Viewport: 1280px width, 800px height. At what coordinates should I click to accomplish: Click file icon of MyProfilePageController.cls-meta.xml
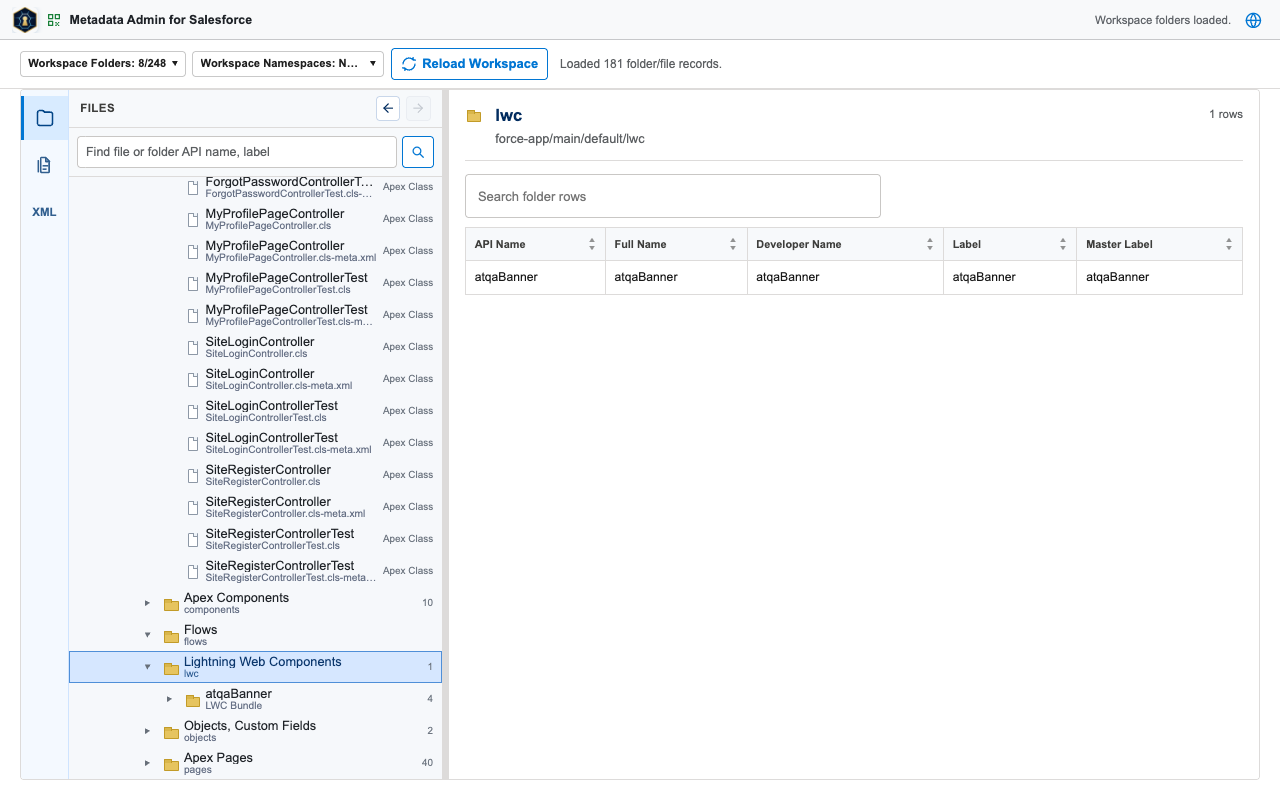pos(193,251)
